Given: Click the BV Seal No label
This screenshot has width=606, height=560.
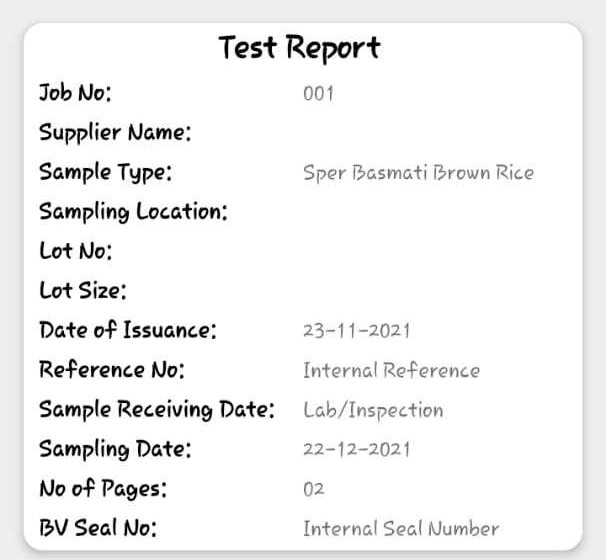Looking at the screenshot, I should (x=98, y=528).
